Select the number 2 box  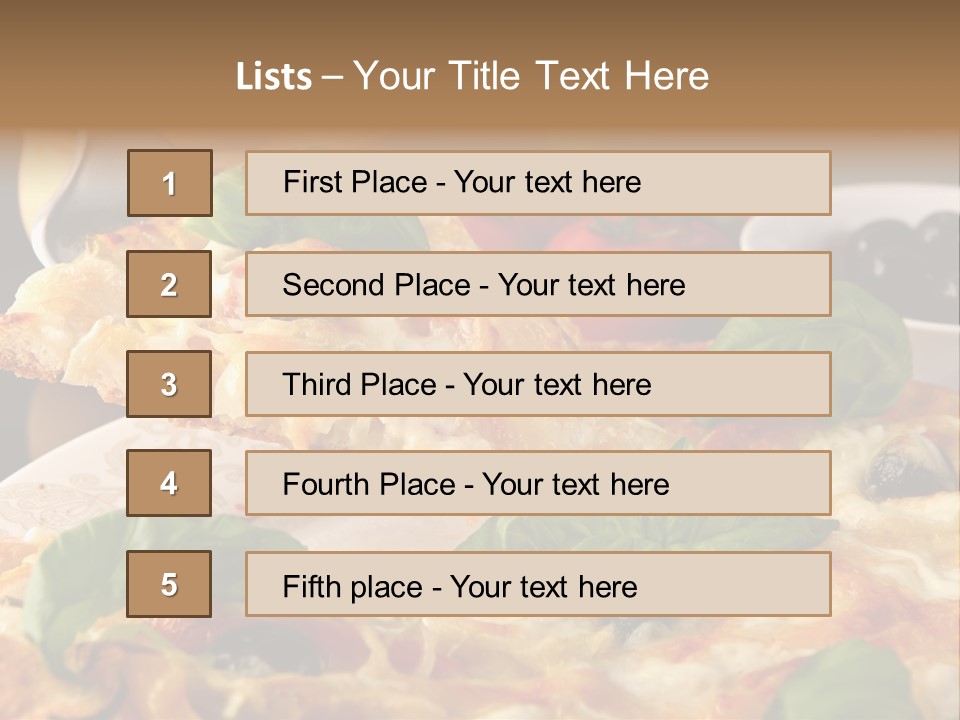tap(169, 284)
